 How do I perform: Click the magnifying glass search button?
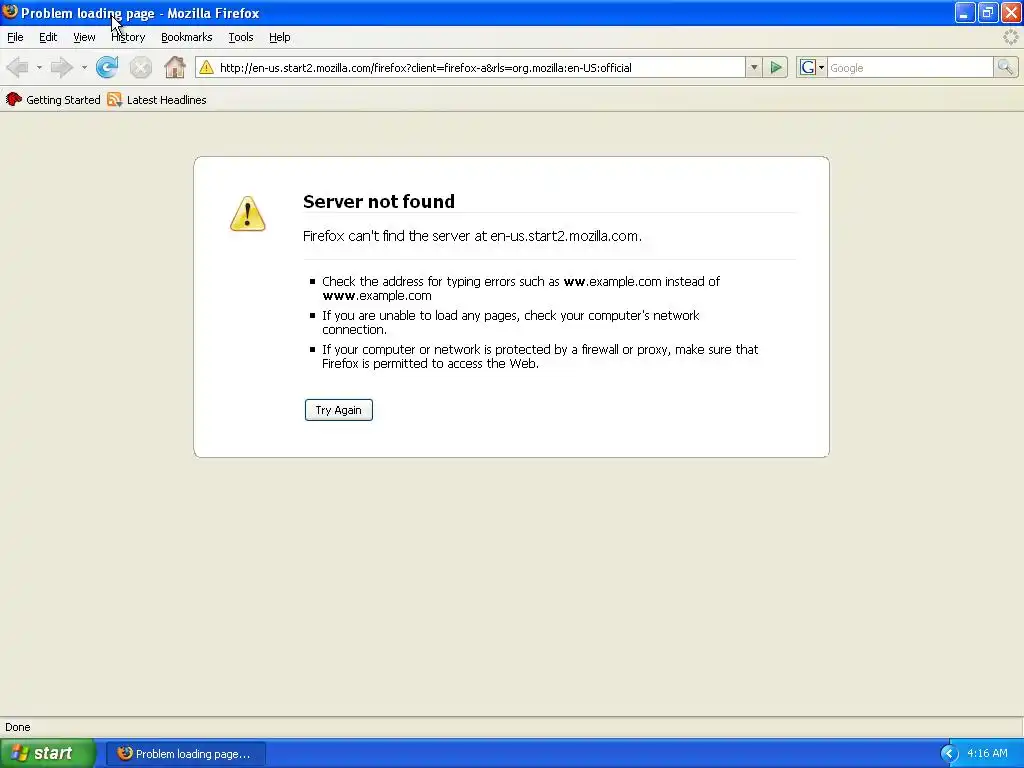1005,67
